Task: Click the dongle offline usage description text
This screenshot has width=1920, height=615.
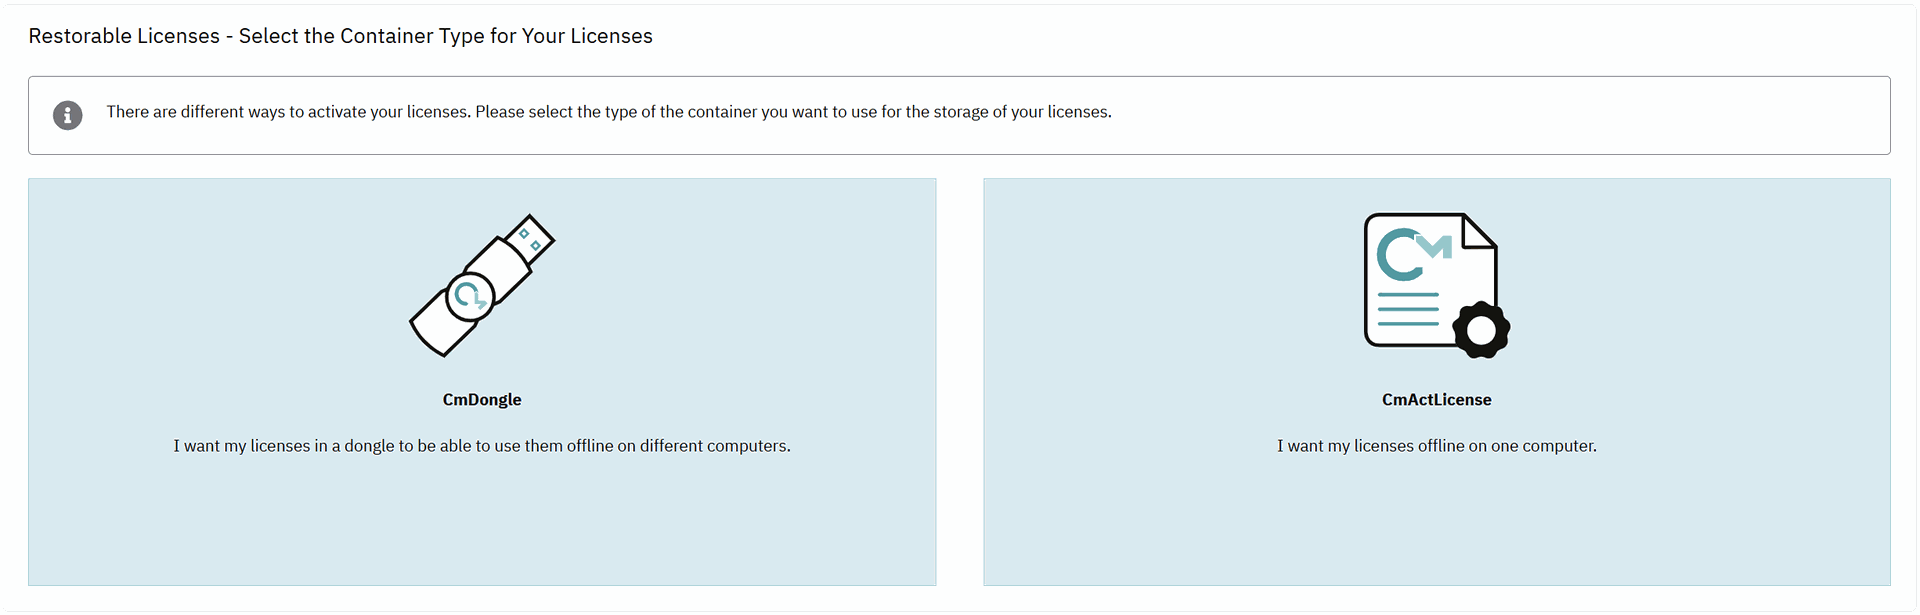Action: (483, 446)
